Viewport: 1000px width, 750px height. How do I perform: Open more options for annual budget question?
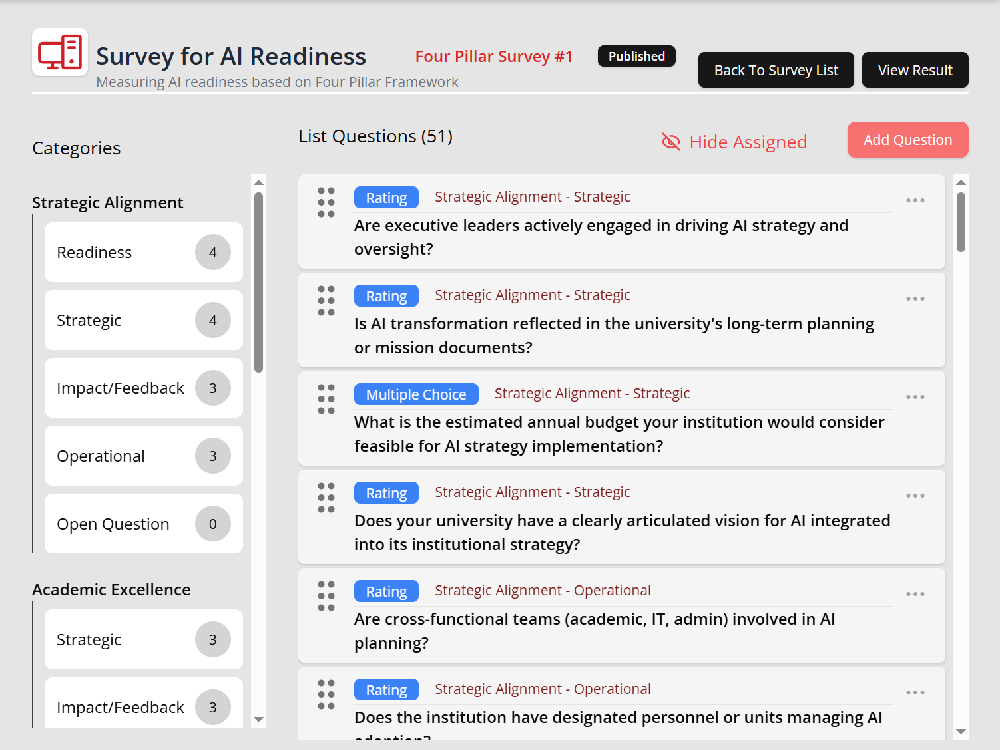[915, 397]
